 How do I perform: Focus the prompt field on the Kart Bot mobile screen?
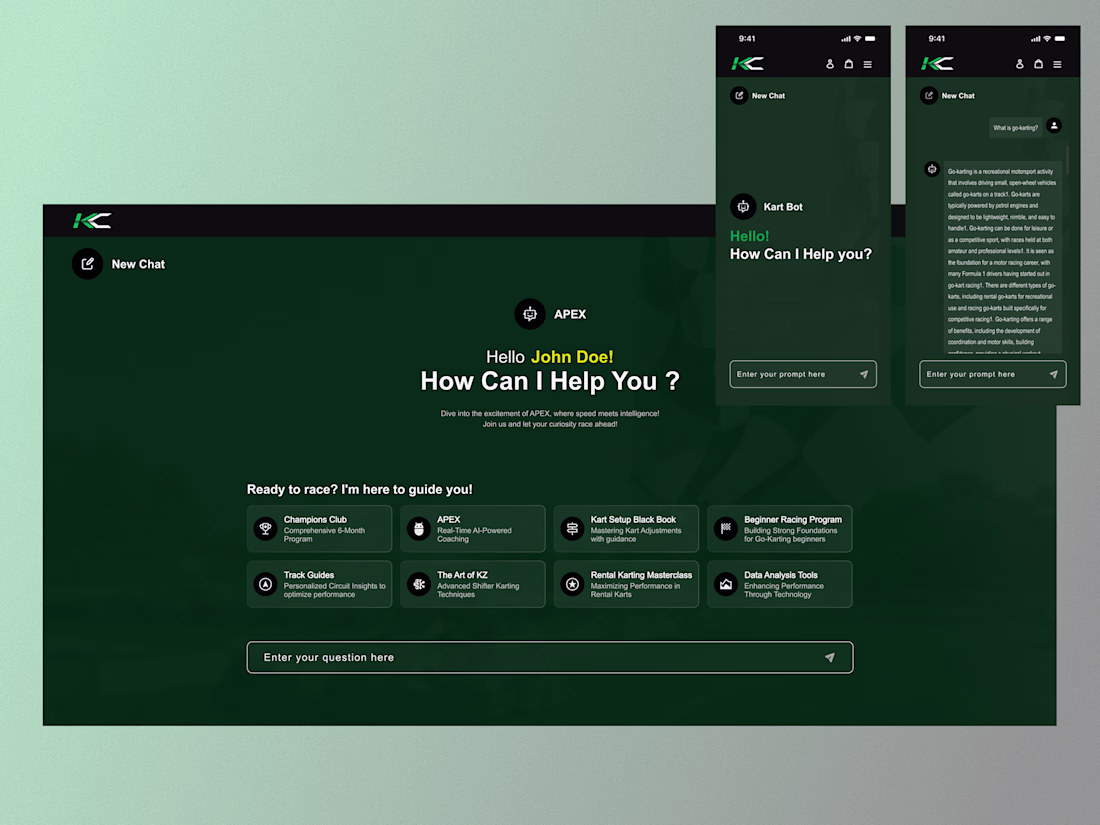[803, 374]
